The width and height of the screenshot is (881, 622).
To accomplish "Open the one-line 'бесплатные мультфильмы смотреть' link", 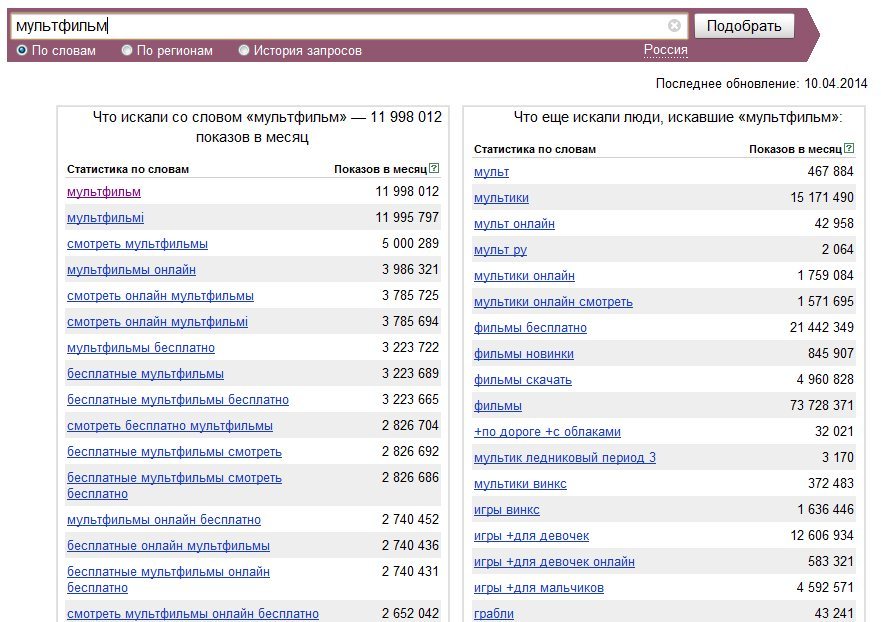I will [x=174, y=452].
